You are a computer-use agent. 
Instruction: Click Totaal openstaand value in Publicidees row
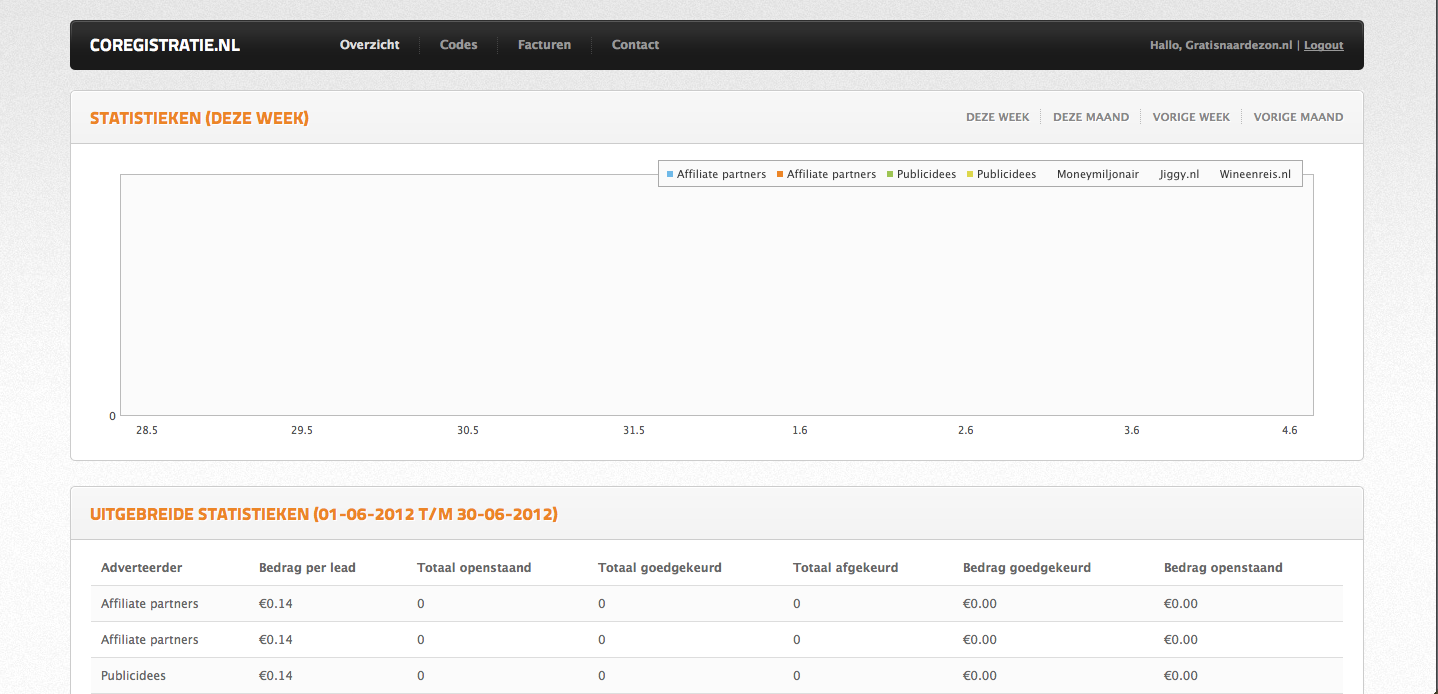click(x=421, y=675)
